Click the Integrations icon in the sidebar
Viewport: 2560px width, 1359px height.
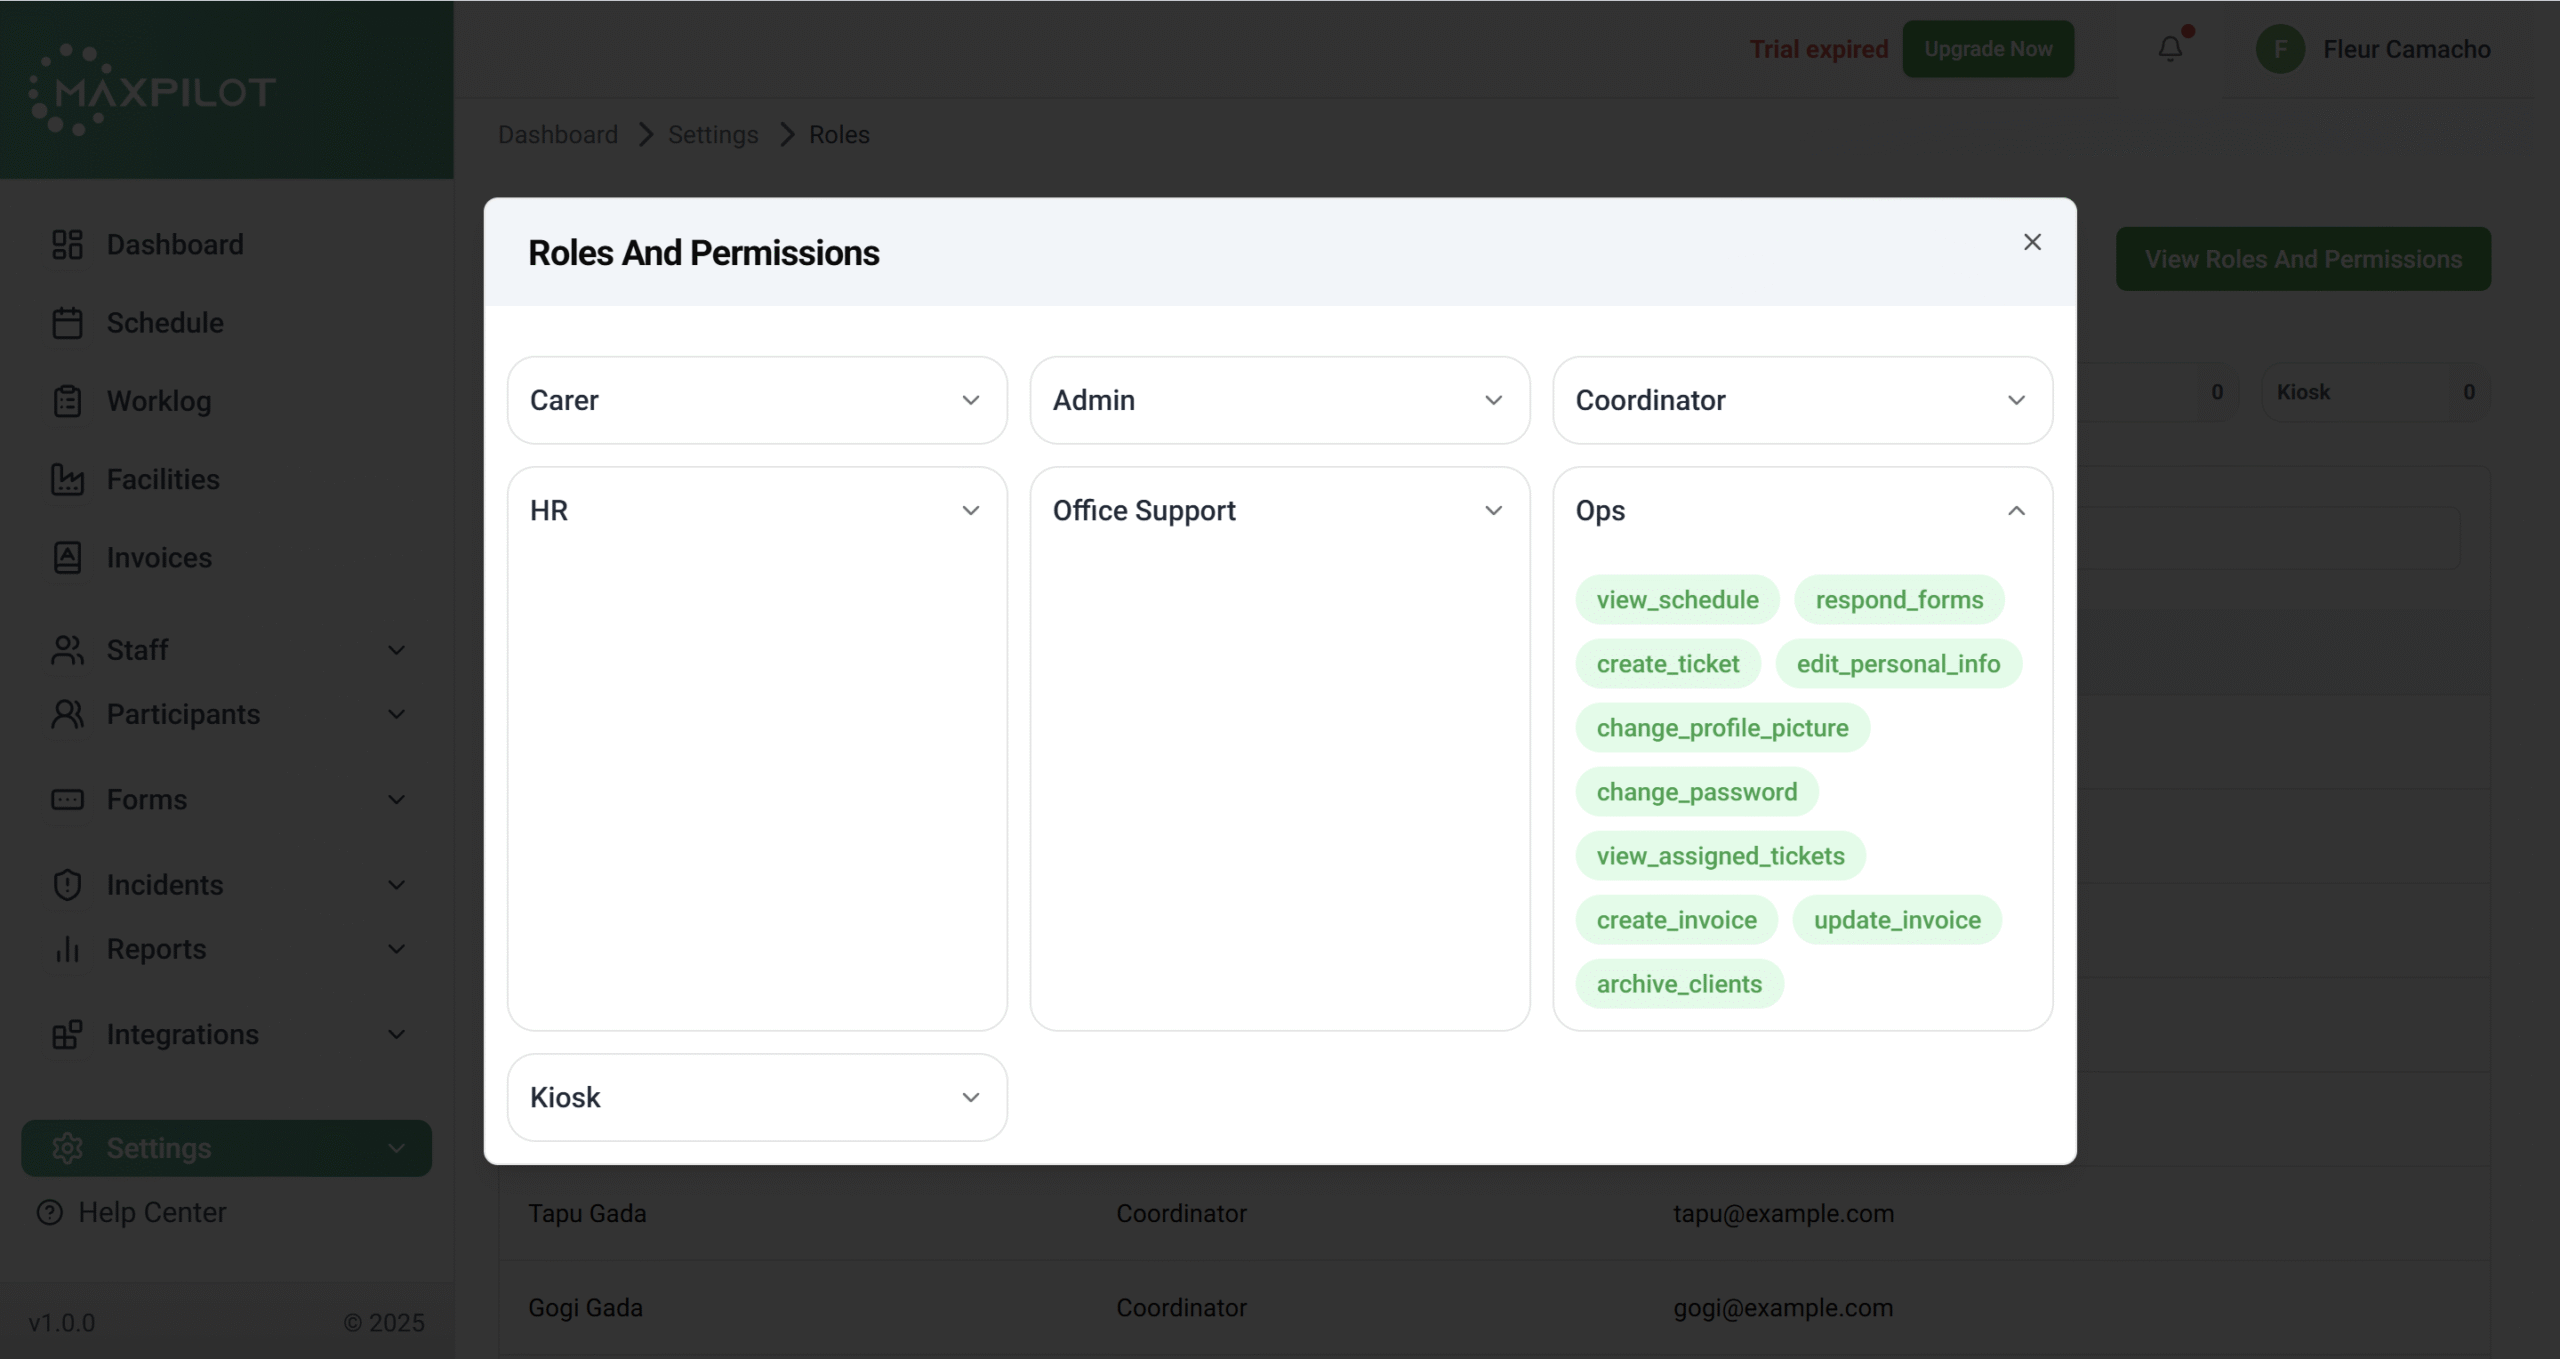pyautogui.click(x=67, y=1034)
